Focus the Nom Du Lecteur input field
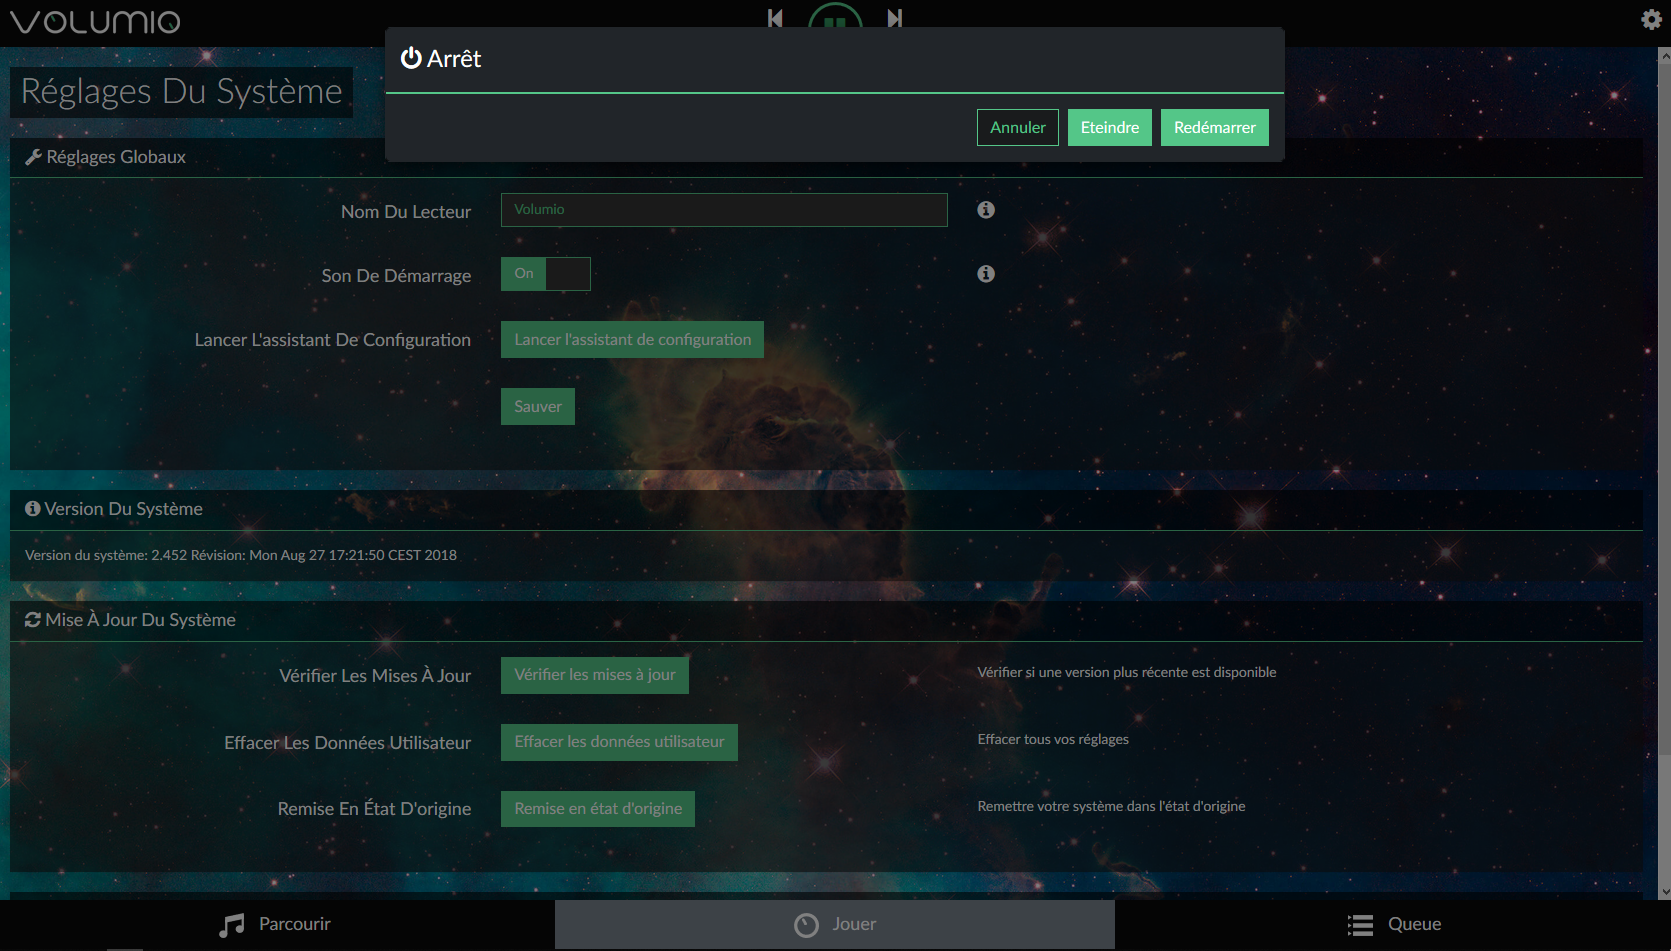Image resolution: width=1671 pixels, height=951 pixels. [x=724, y=210]
